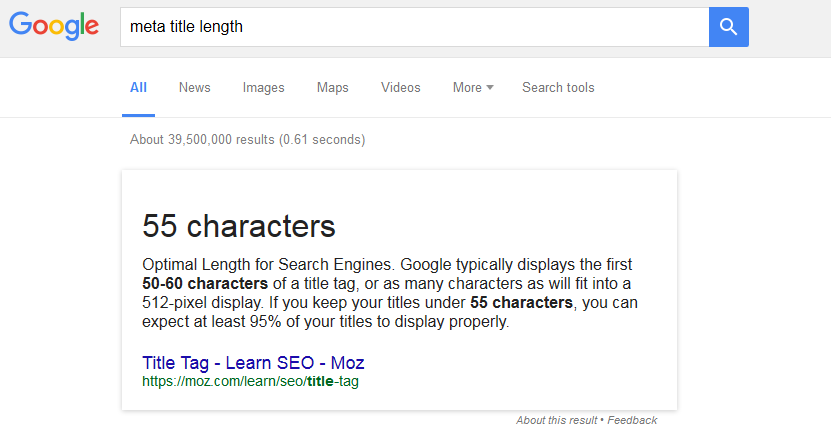831x442 pixels.
Task: Focus the search box containing meta title length
Action: pos(414,27)
